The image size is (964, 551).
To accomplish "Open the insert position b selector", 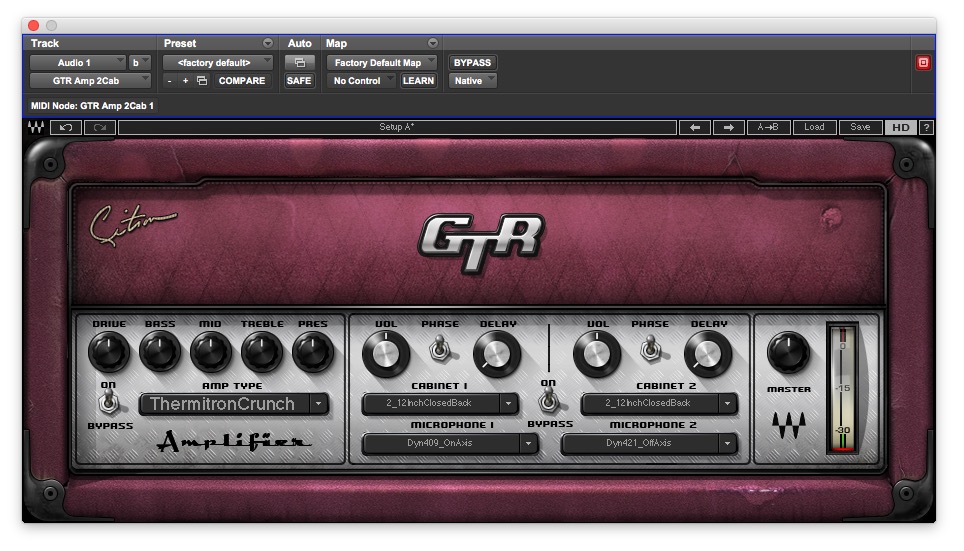I will click(140, 63).
